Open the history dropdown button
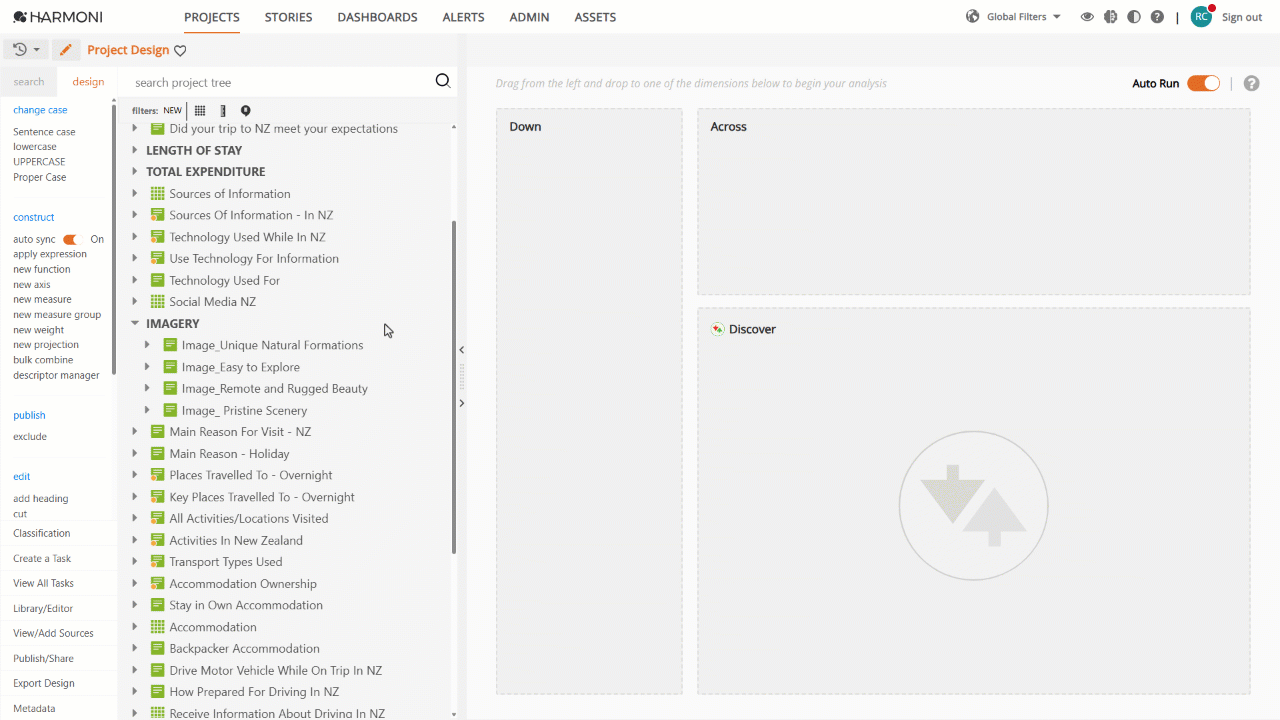 (25, 50)
